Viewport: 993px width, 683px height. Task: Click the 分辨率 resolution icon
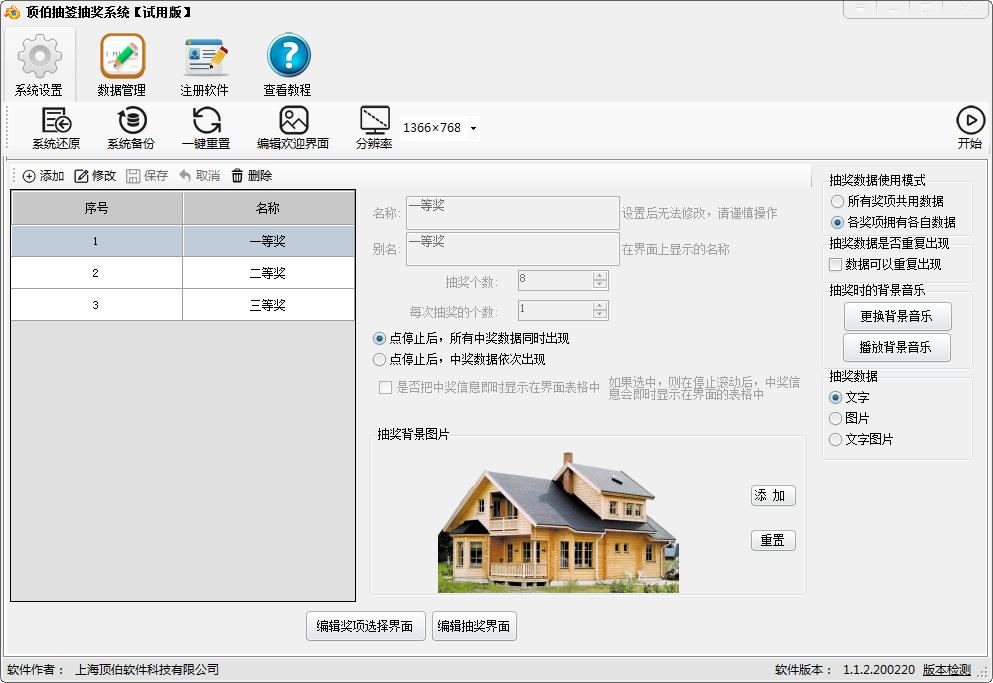tap(374, 121)
